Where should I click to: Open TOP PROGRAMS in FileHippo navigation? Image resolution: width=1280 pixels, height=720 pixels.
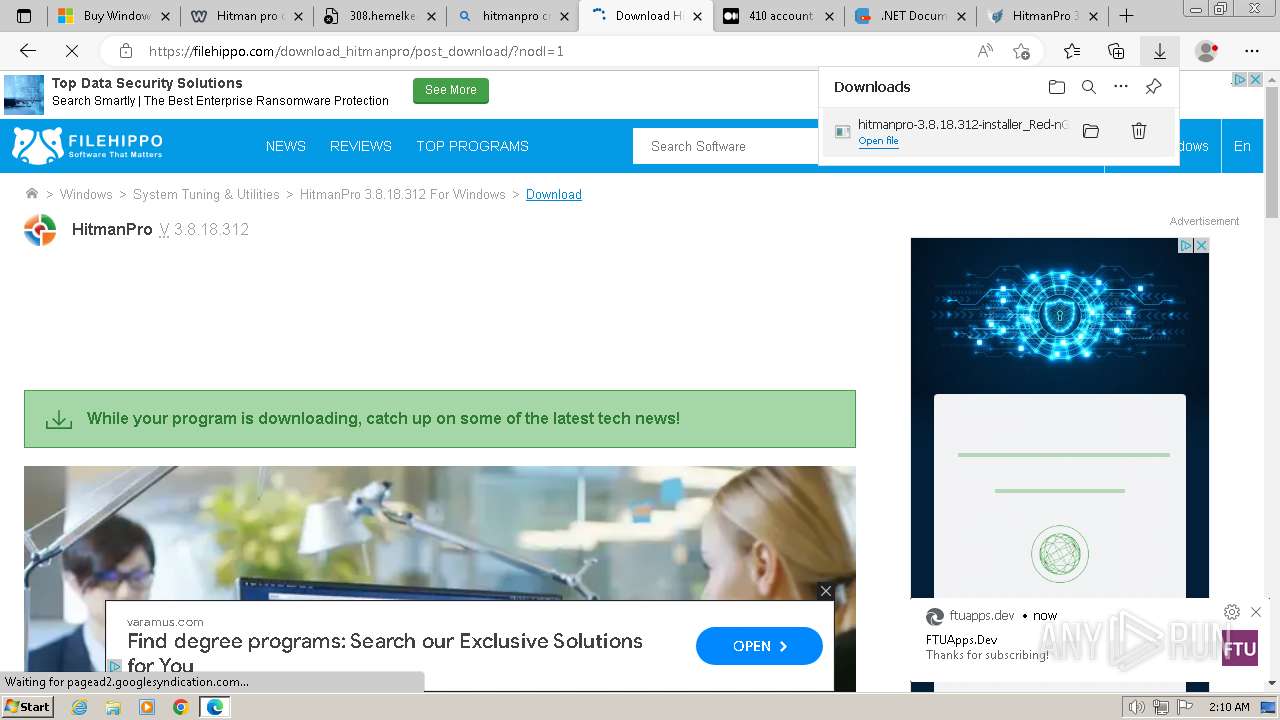472,146
